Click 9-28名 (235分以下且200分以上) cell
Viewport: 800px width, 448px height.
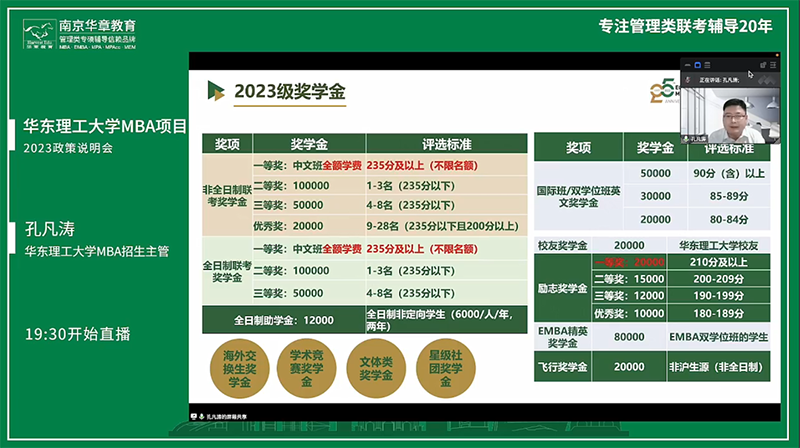tap(446, 226)
